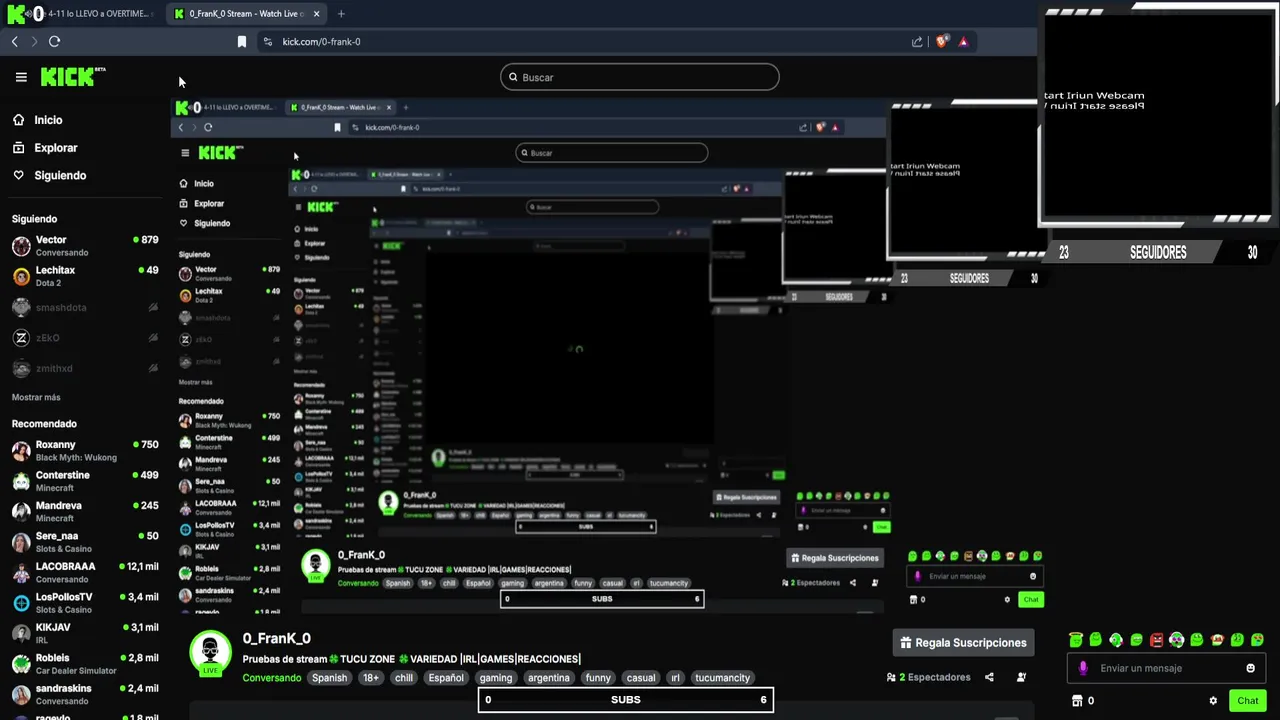
Task: Click 0_FranK_0 LIVE avatar on main page
Action: click(x=210, y=654)
